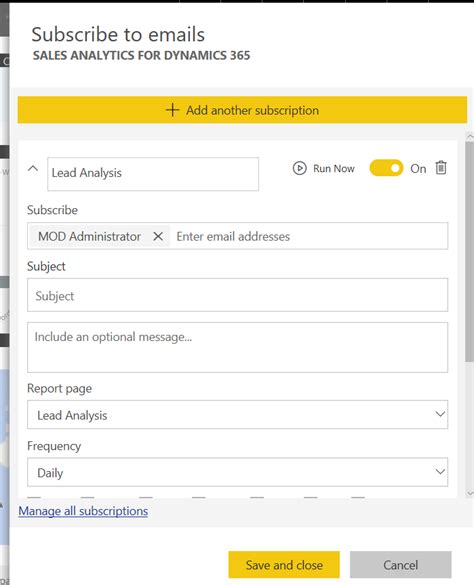The width and height of the screenshot is (474, 585).
Task: Cancel the subscription dialog
Action: 400,564
